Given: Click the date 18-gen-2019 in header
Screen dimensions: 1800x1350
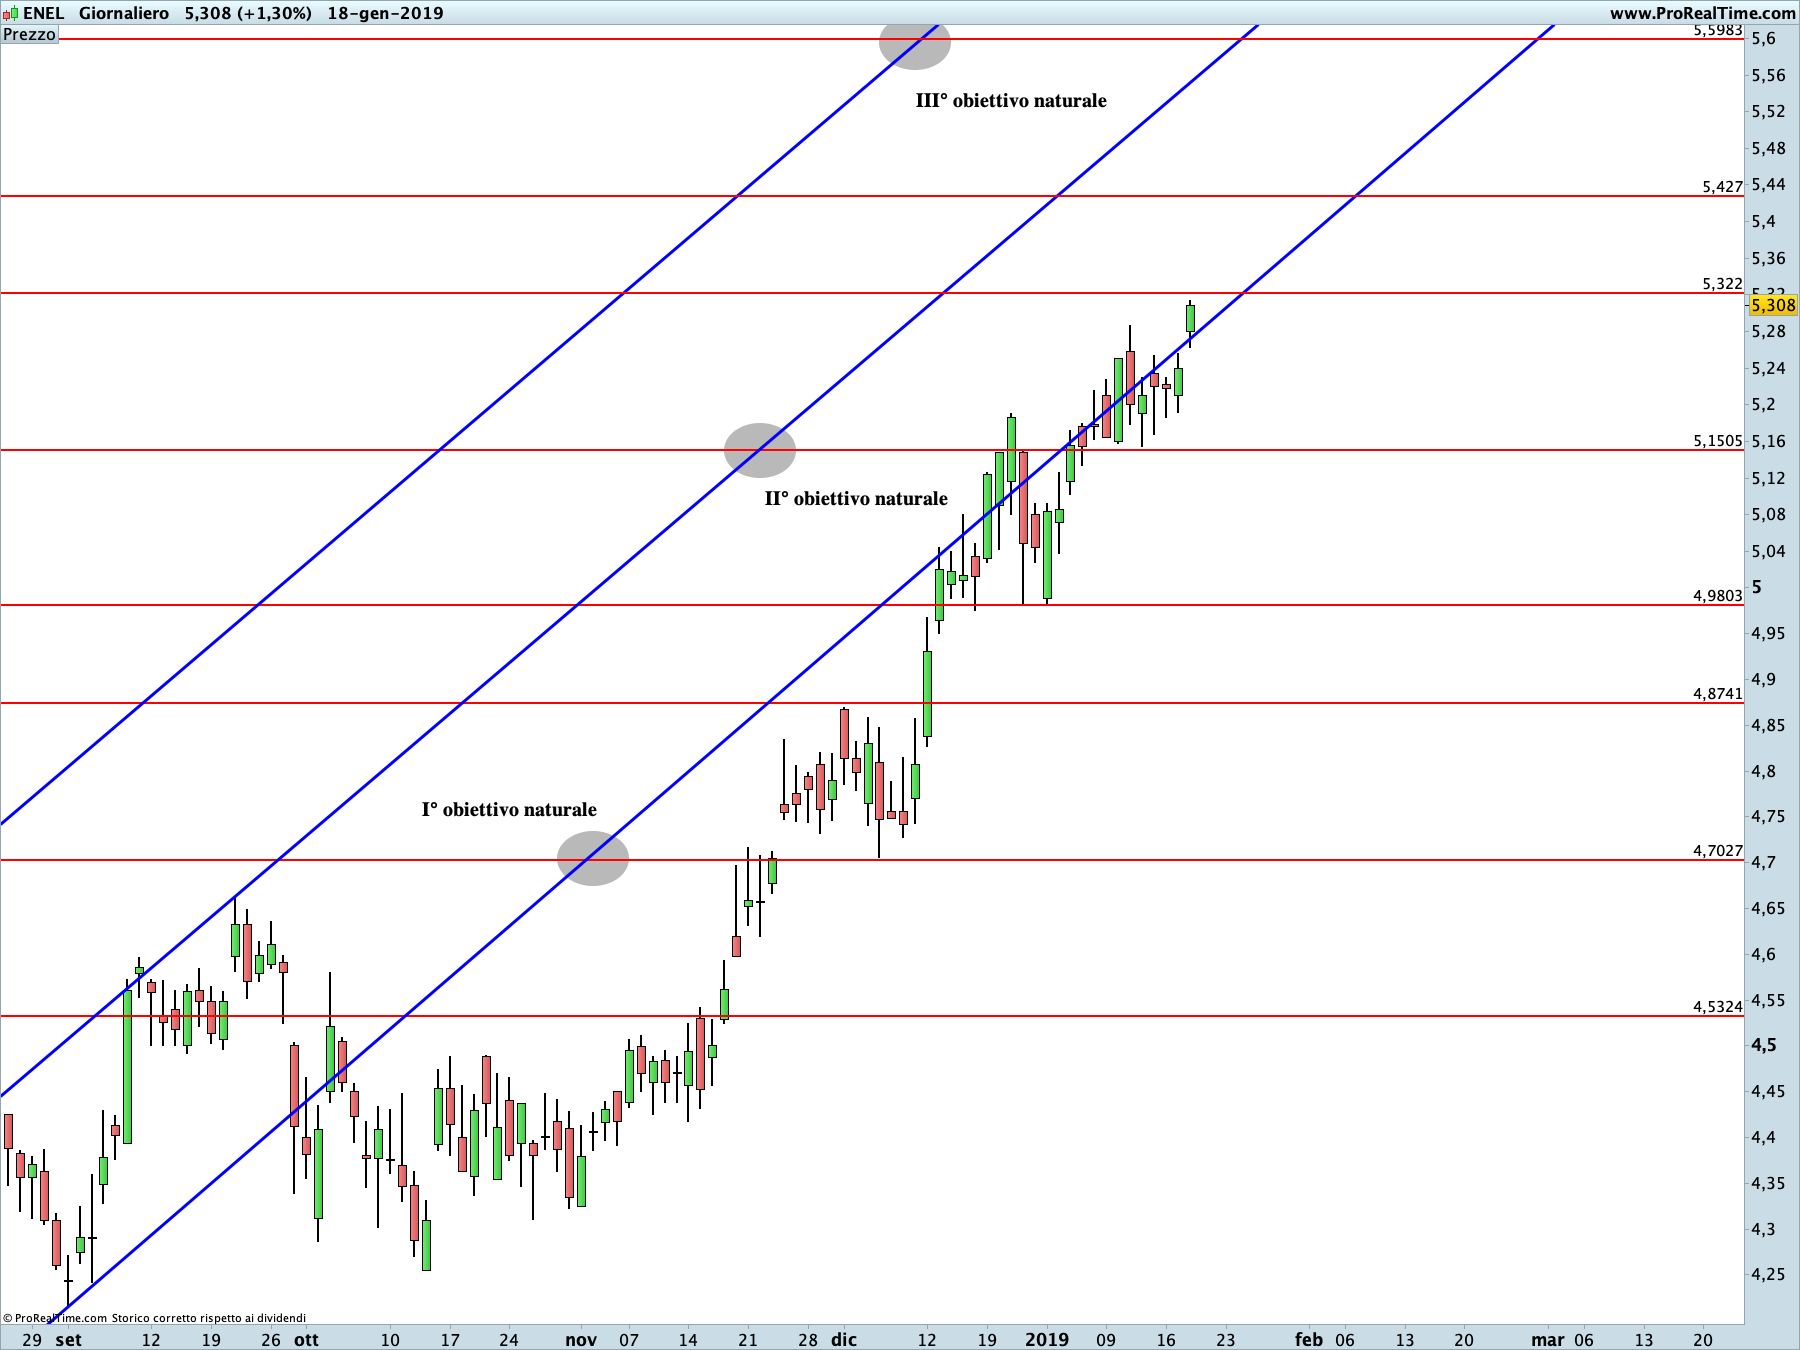Looking at the screenshot, I should (385, 14).
